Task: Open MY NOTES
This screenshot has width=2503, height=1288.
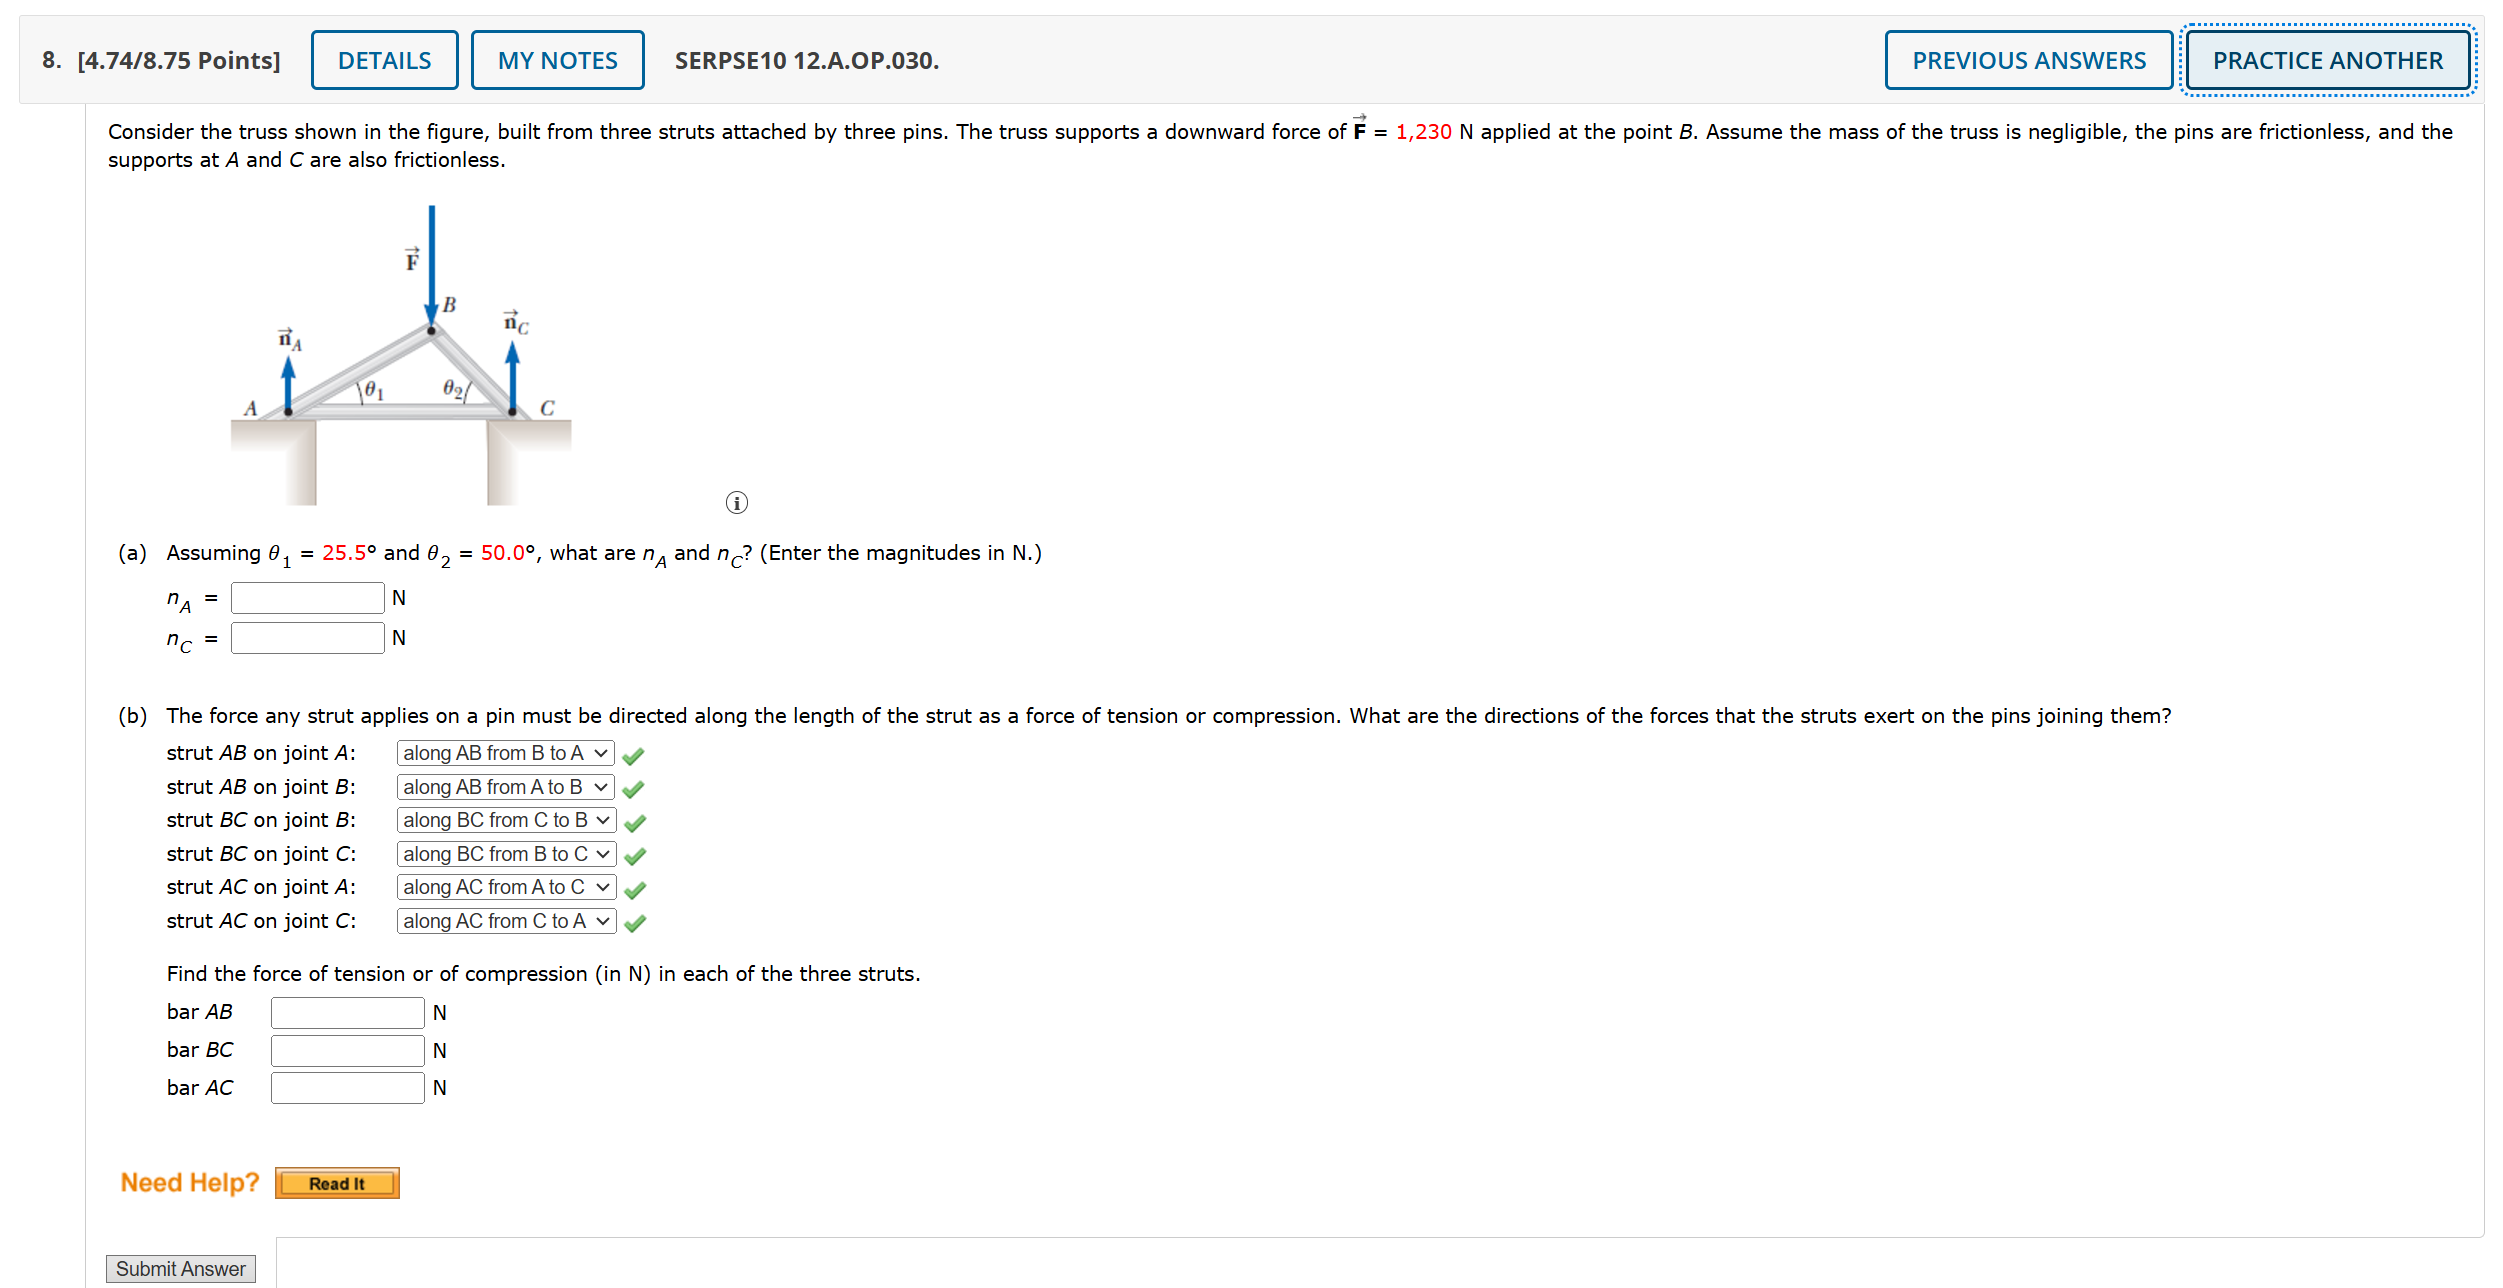Action: tap(557, 61)
